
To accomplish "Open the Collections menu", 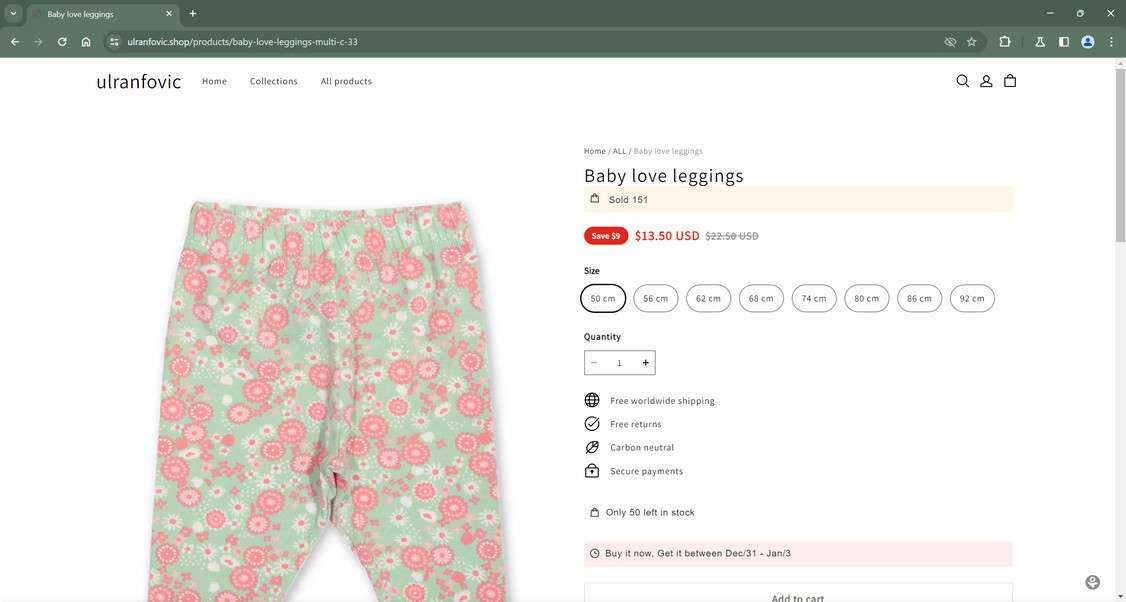I will click(x=273, y=81).
